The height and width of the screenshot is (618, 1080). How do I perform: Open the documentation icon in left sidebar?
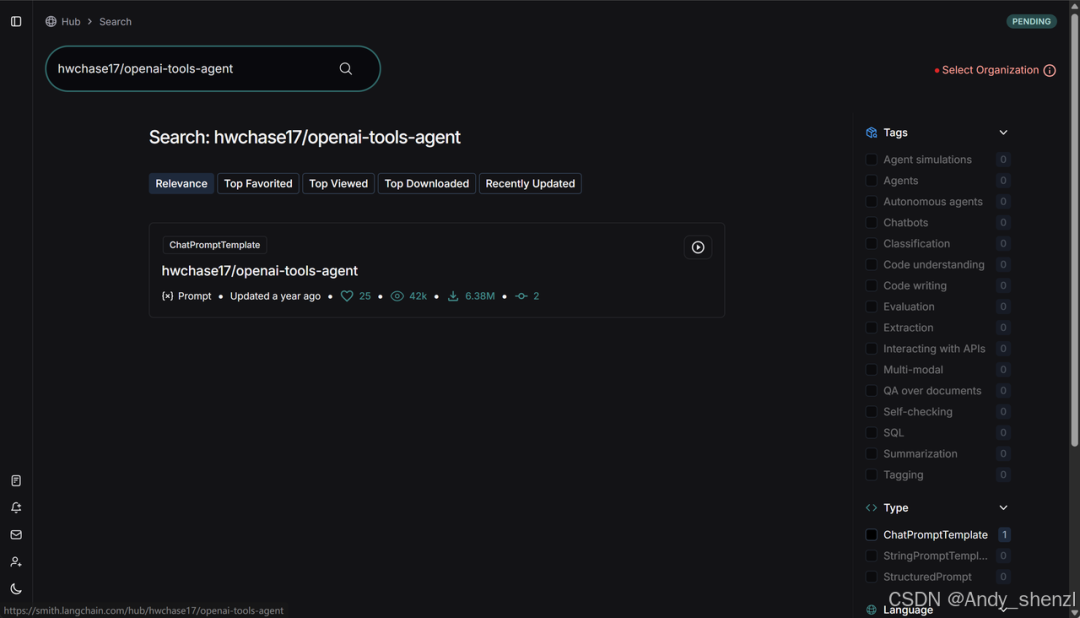click(16, 480)
